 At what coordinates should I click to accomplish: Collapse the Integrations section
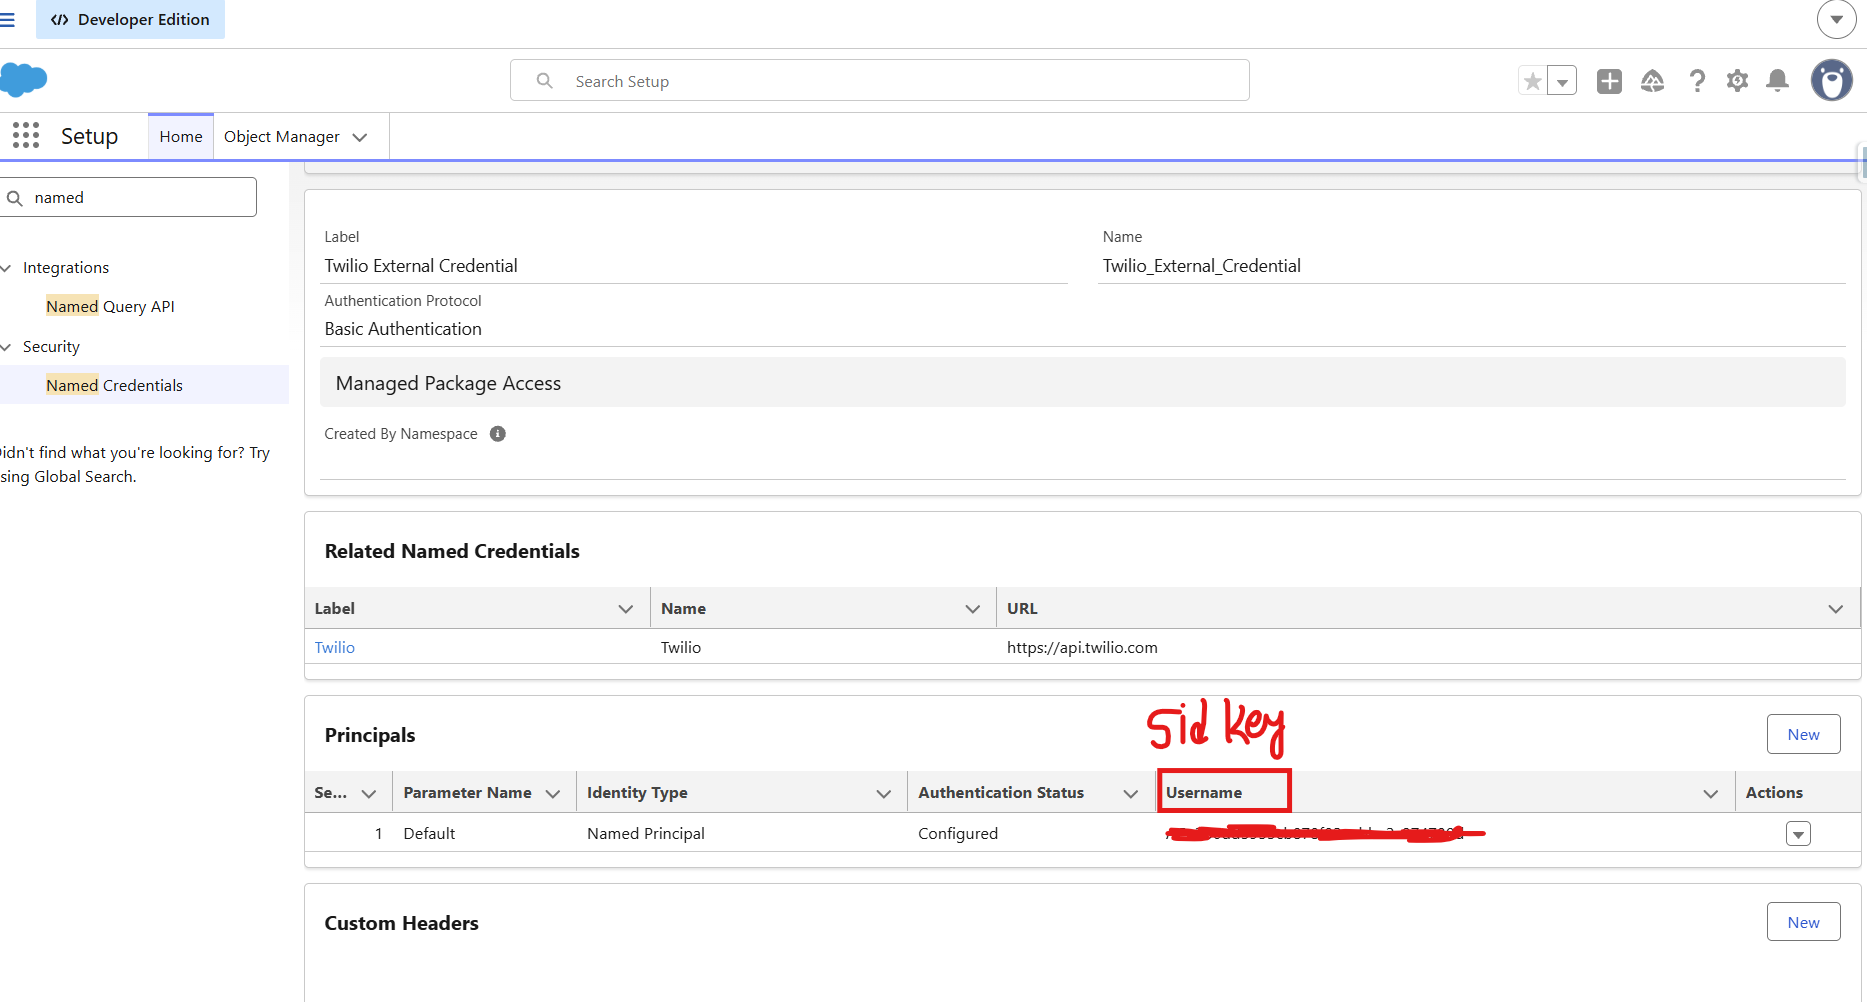(x=6, y=268)
